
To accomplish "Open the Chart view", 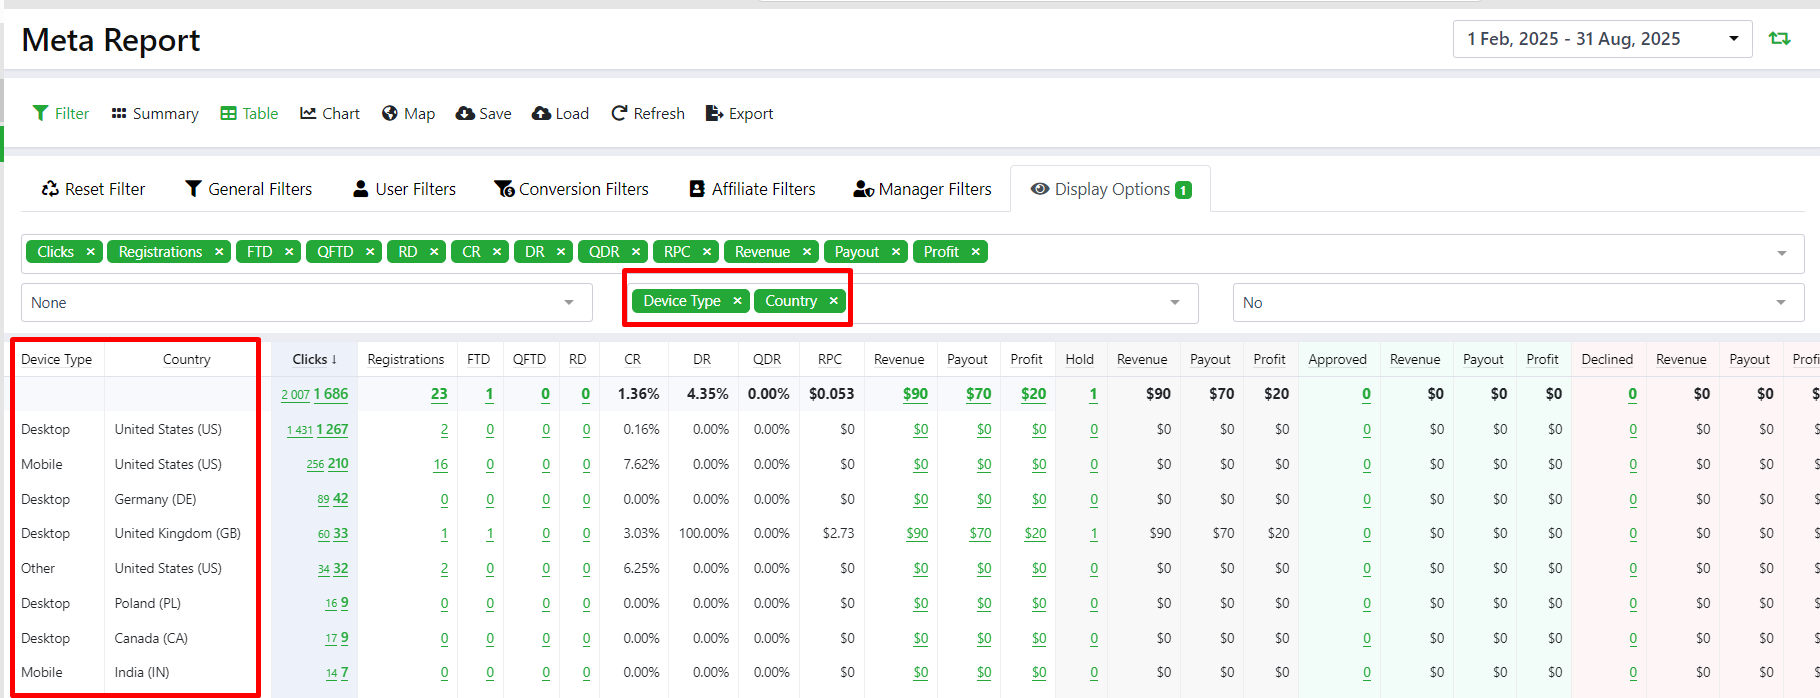I will 330,114.
